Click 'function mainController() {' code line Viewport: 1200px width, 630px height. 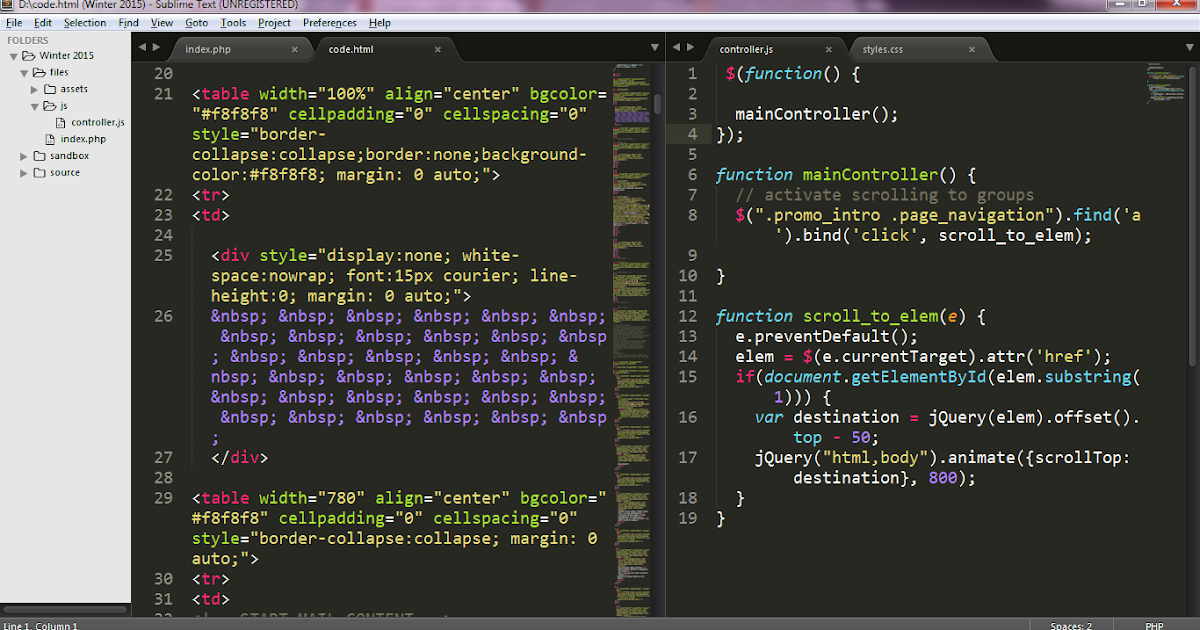(846, 175)
